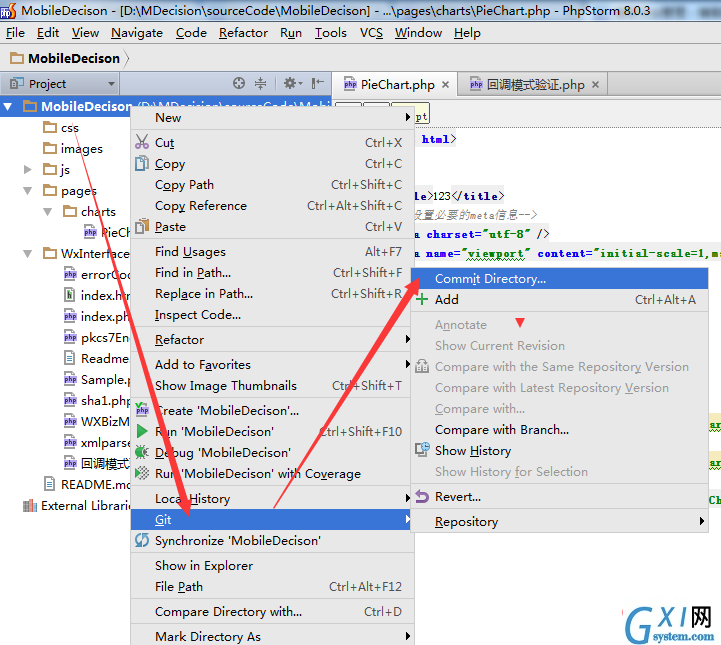Choose Add to Favorites entry
The width and height of the screenshot is (721, 645).
pos(272,364)
